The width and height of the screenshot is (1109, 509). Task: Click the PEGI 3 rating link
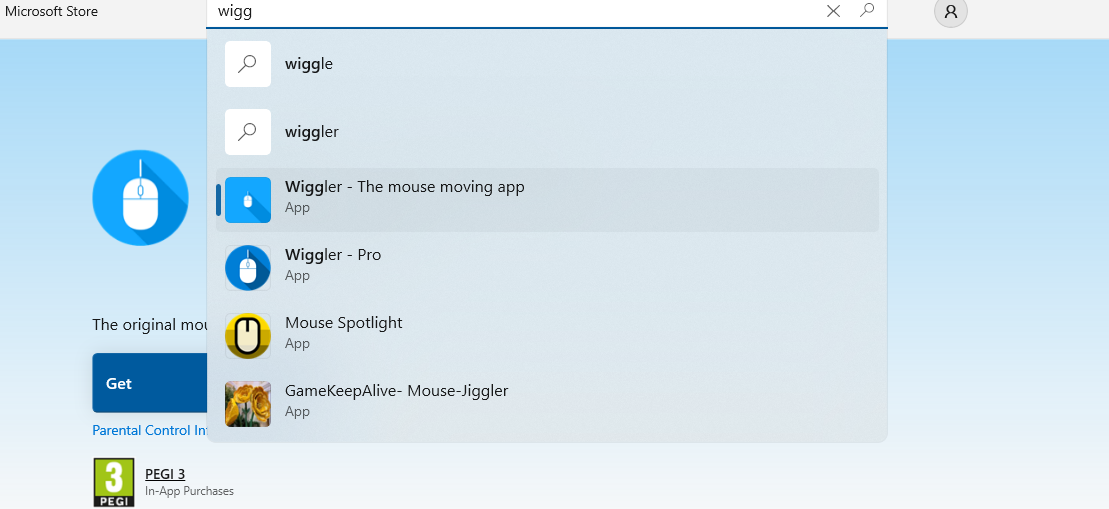[x=165, y=474]
